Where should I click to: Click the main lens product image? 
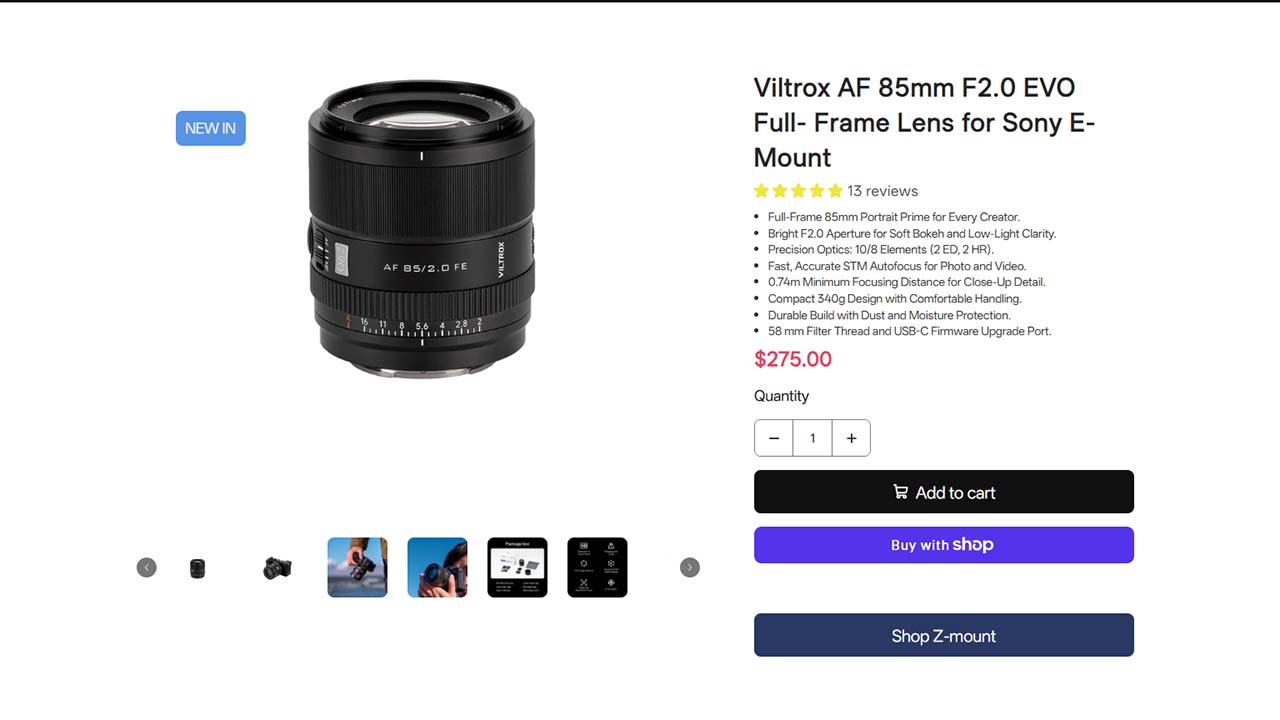pos(421,228)
